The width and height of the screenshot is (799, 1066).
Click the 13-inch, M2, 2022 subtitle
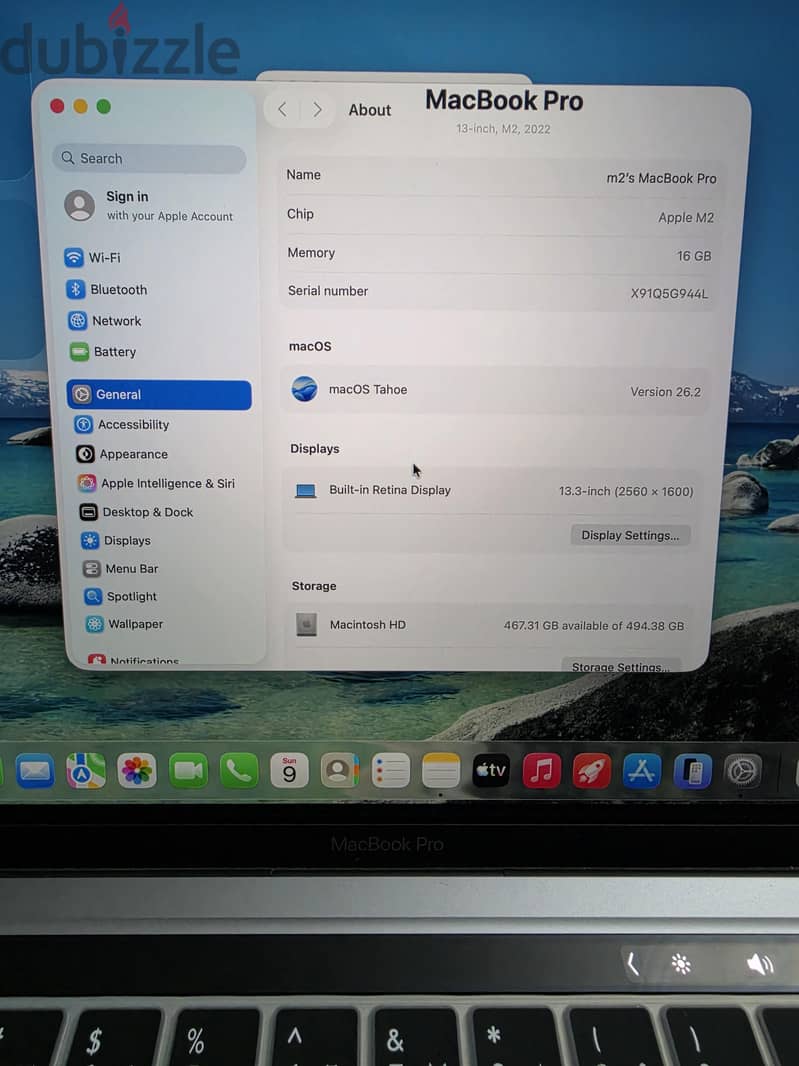tap(503, 128)
